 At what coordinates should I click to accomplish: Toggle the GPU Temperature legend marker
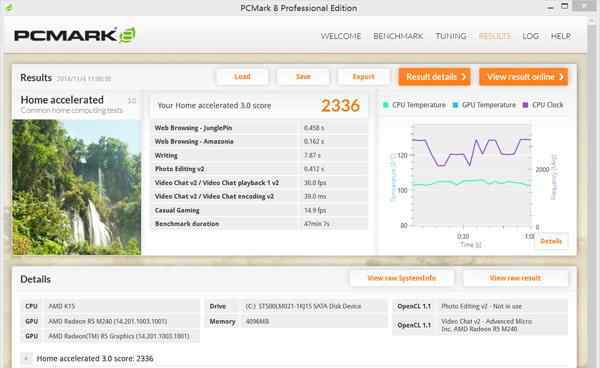click(x=455, y=105)
